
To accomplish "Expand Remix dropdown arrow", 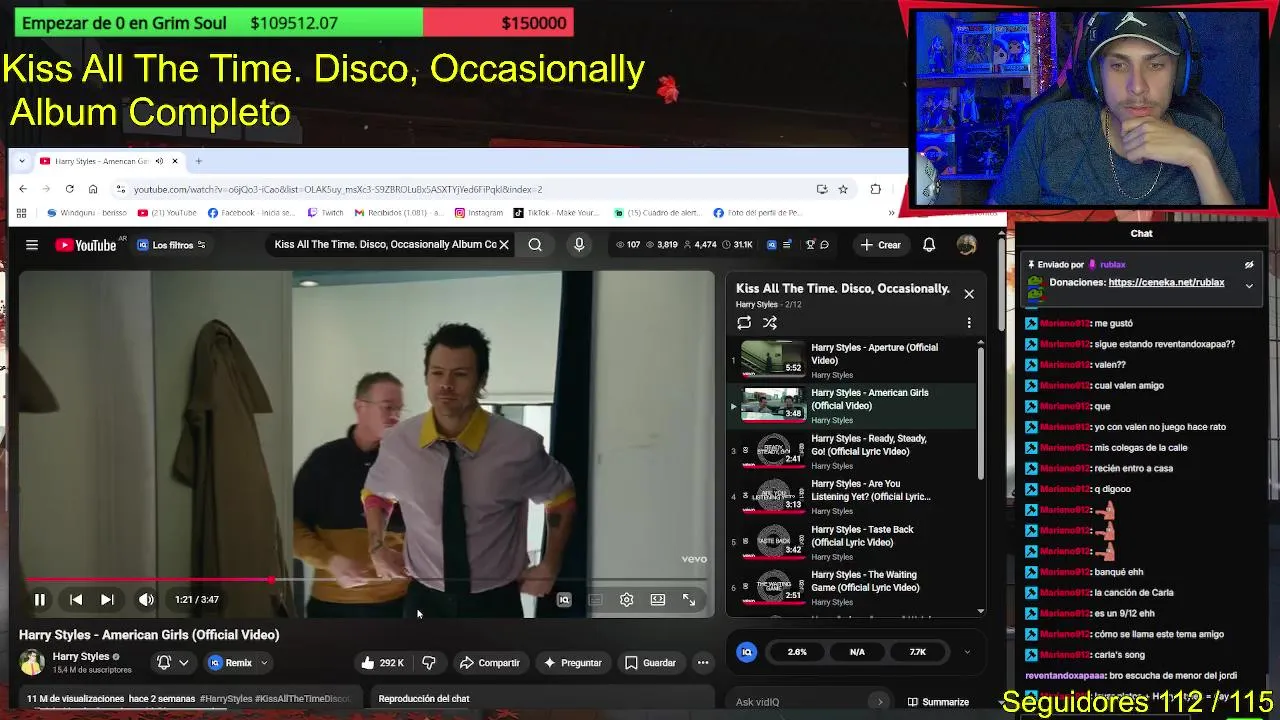I will [x=264, y=662].
